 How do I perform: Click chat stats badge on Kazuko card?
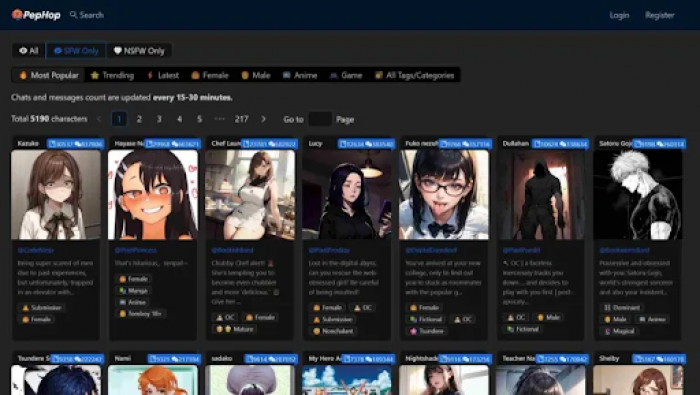76,144
